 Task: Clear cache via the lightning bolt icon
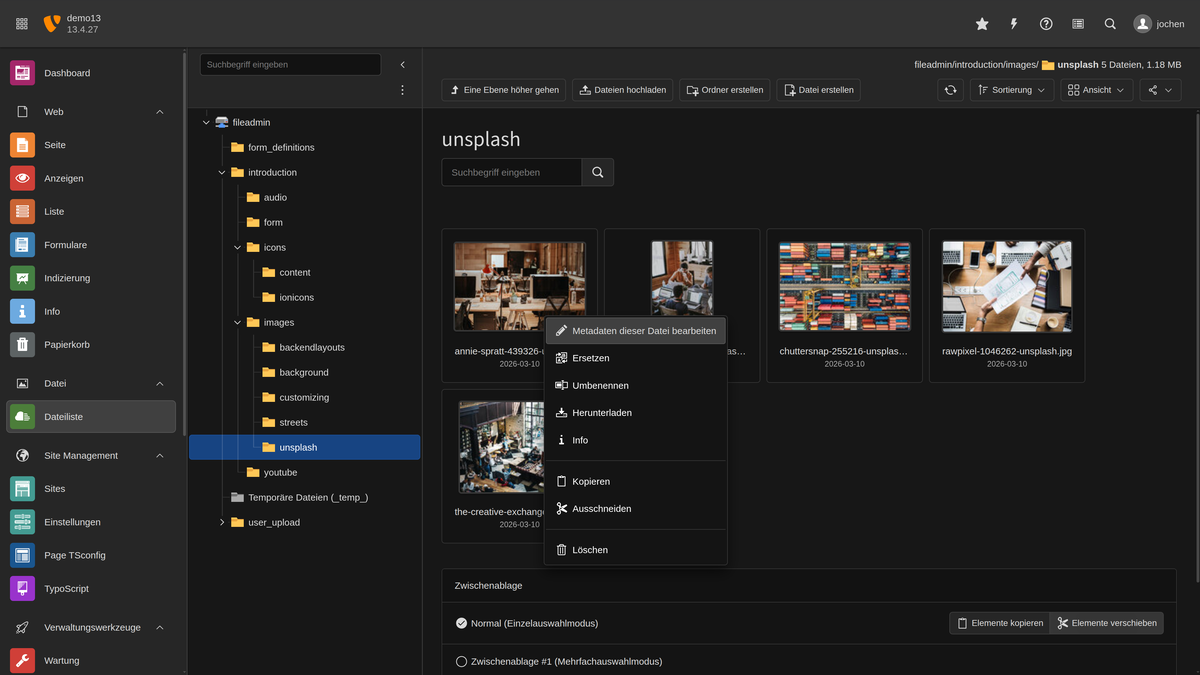(1013, 23)
